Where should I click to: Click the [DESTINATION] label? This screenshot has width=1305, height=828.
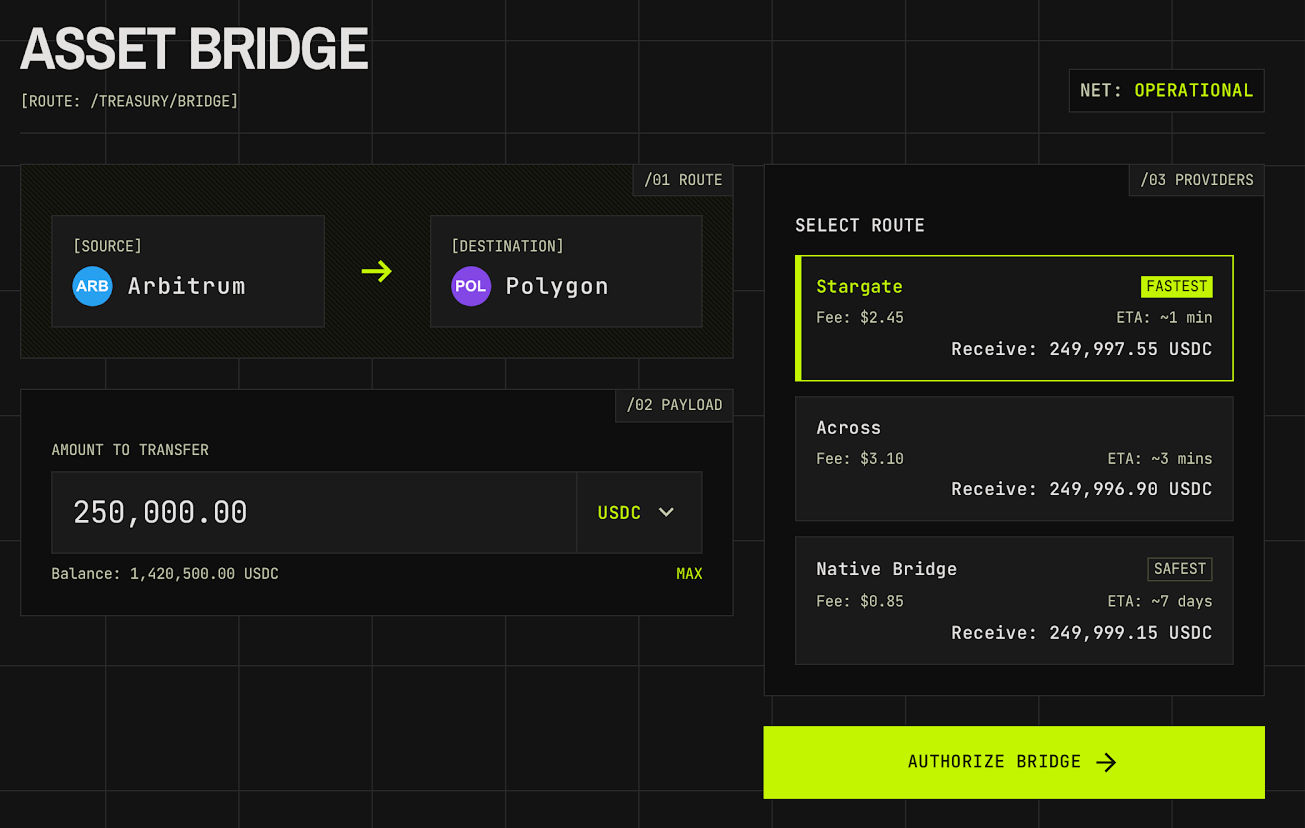click(507, 246)
